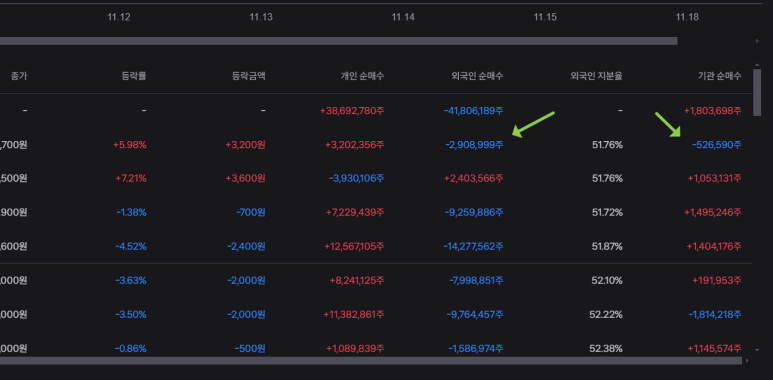Click the +1,145,574주 cell
The height and width of the screenshot is (380, 773).
pos(714,348)
